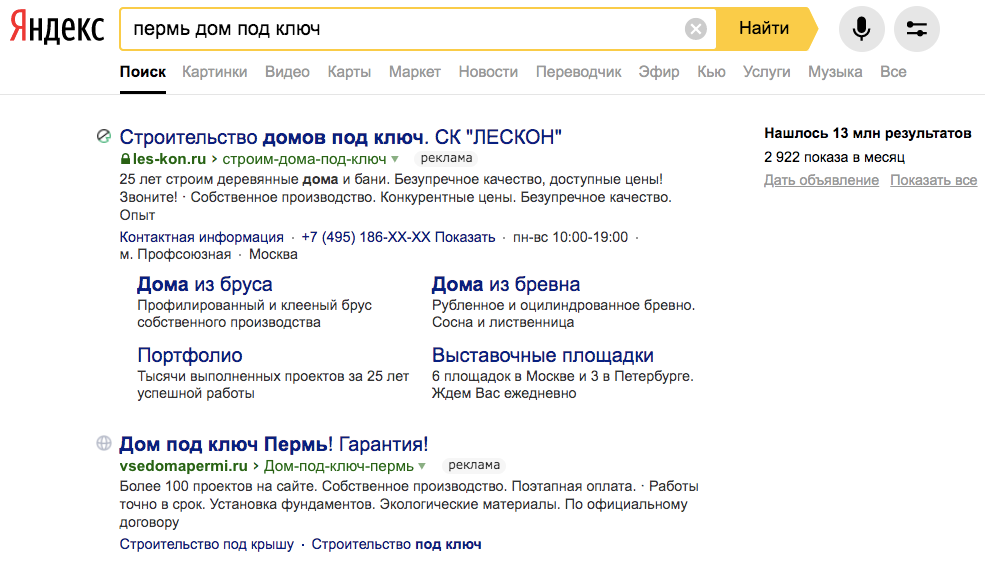Click into the search input field
The image size is (985, 566).
pyautogui.click(x=402, y=29)
